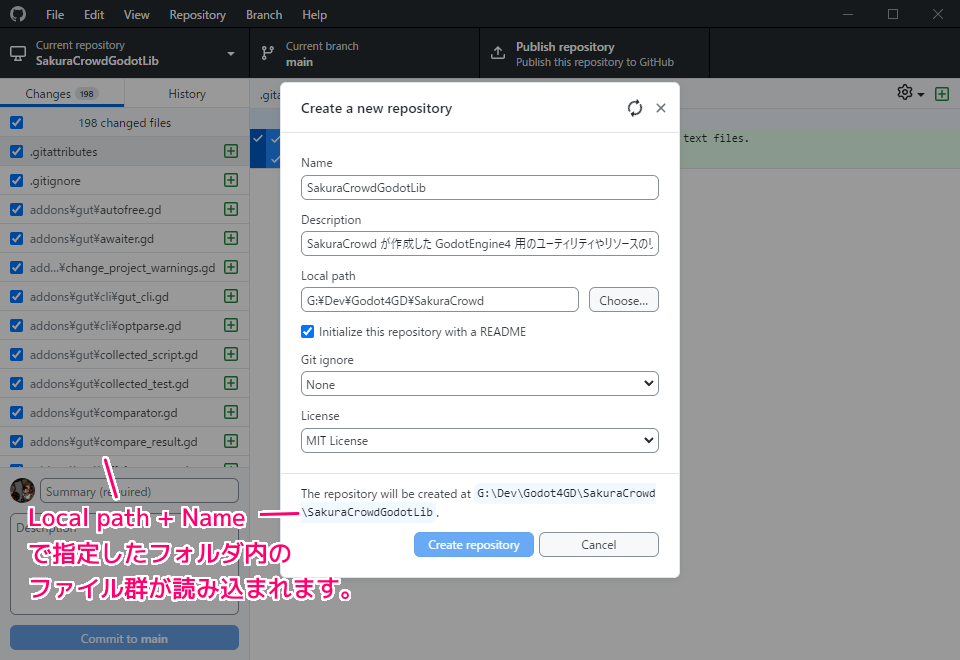Viewport: 960px width, 660px height.
Task: Select the addons gut compare_result.gd file row
Action: [124, 441]
